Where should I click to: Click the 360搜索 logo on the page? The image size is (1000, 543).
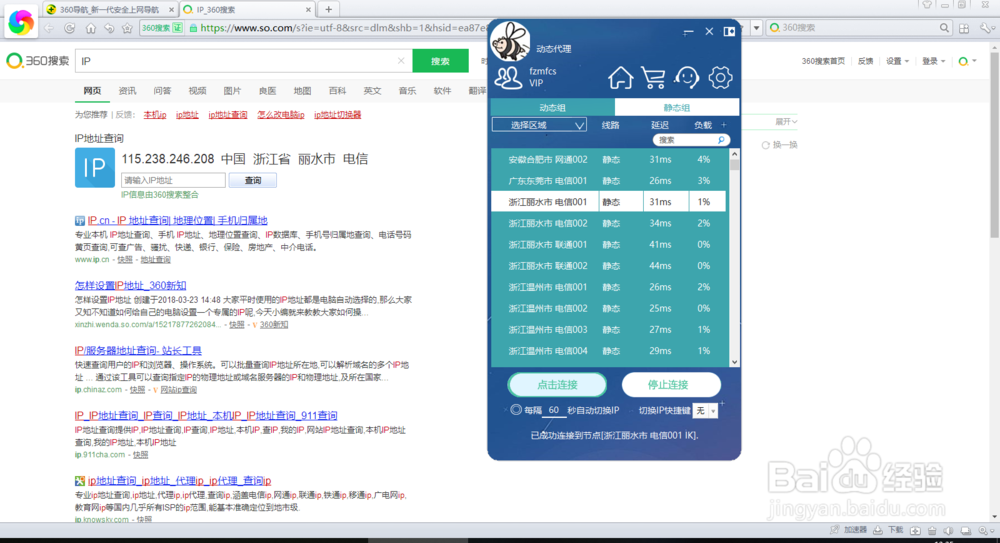coord(38,61)
